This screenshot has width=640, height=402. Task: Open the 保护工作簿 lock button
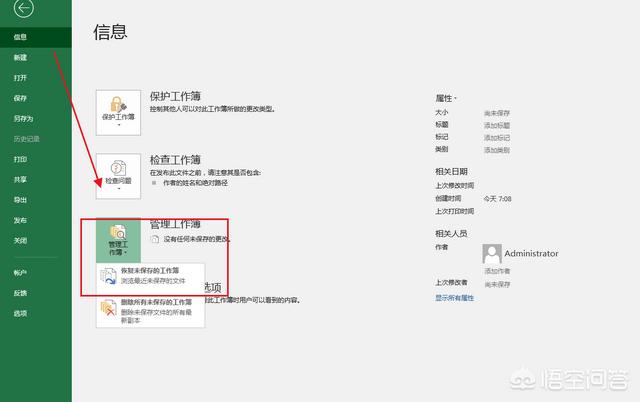[x=118, y=113]
